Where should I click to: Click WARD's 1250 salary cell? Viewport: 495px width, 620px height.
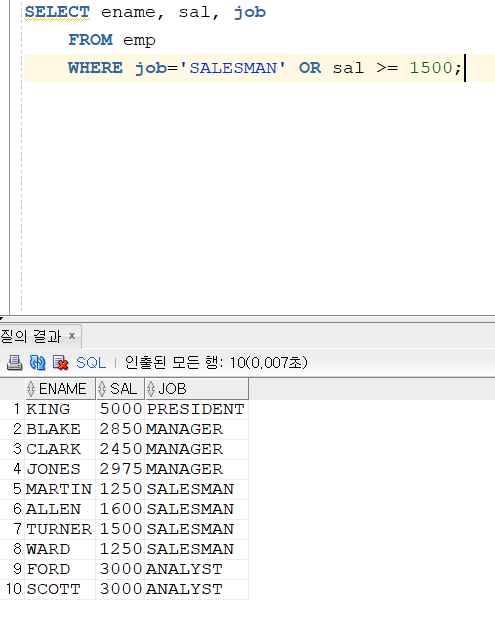click(120, 549)
